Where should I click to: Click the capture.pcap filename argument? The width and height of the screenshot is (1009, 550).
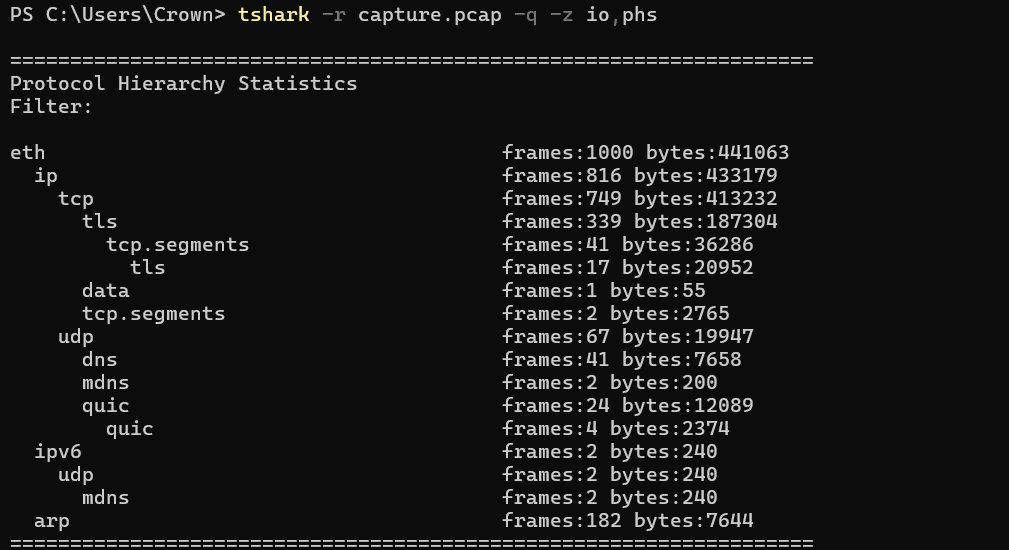405,15
